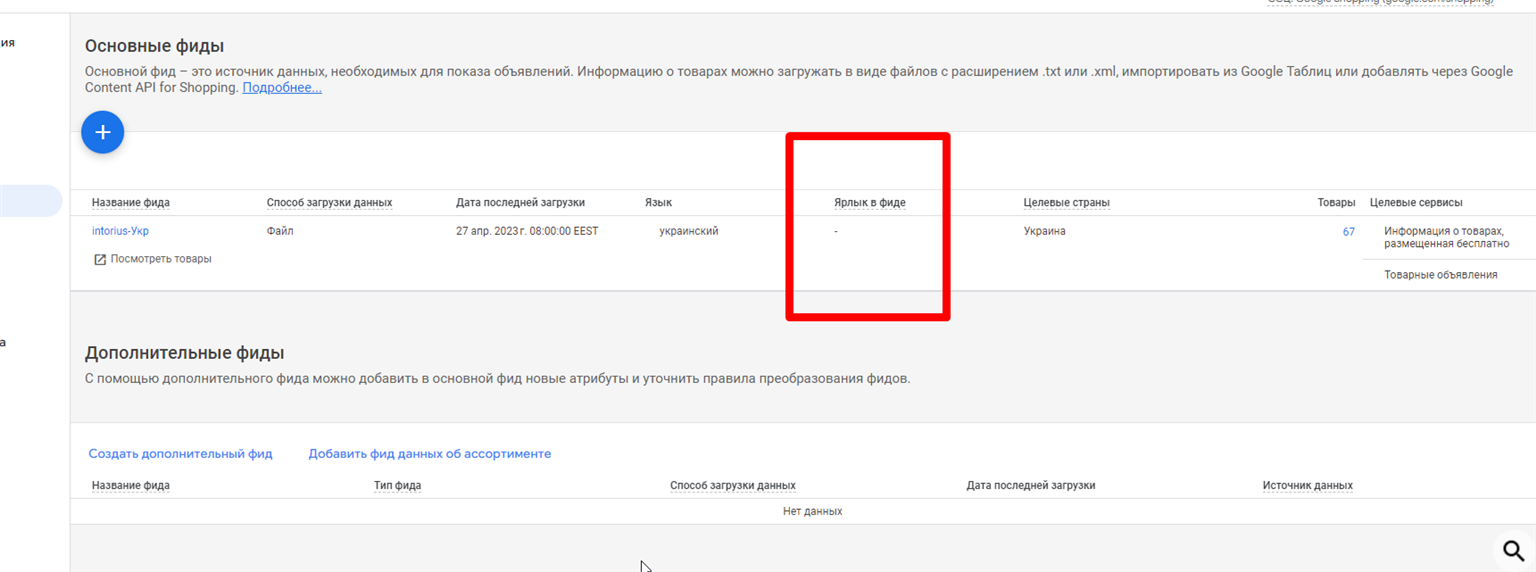Viewport: 1536px width, 572px height.
Task: Click Способ загрузки данных header in main feeds
Action: click(329, 203)
